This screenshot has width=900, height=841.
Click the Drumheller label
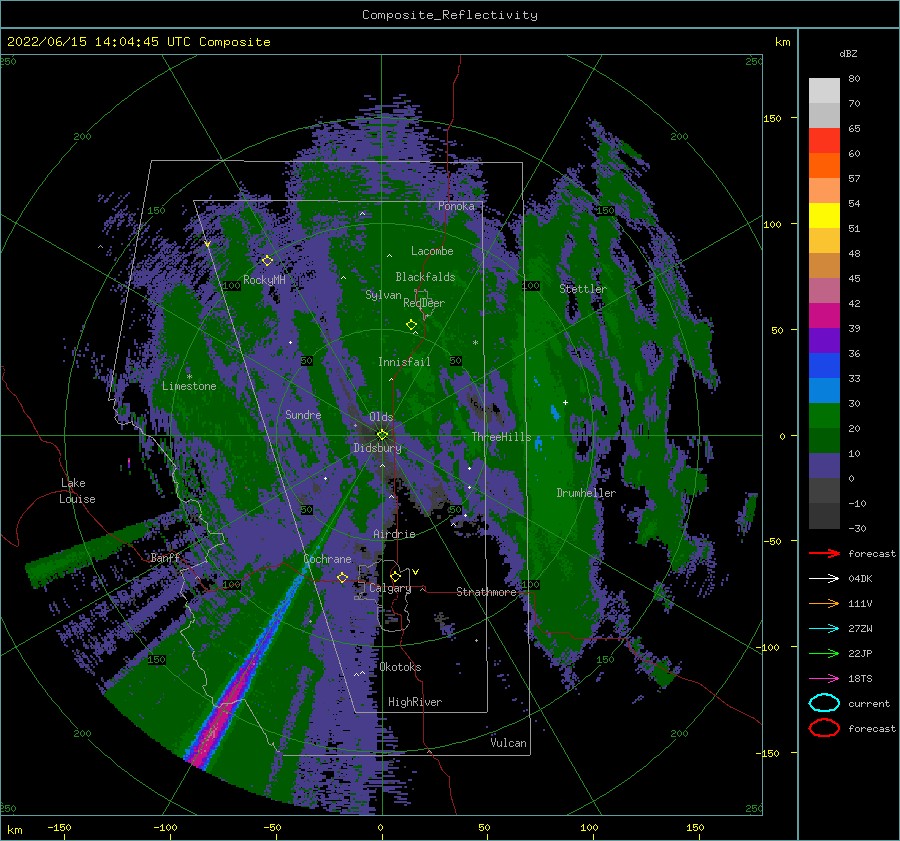[586, 493]
